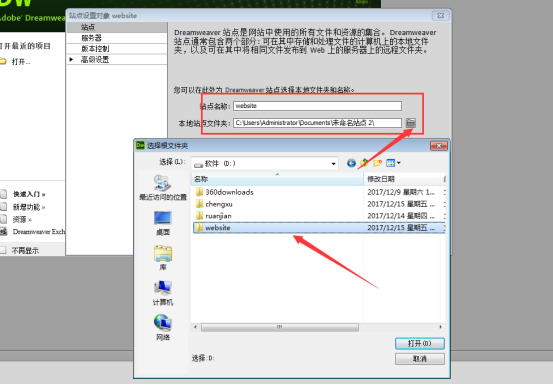Go up one folder level icon
Screen dimensions: 553x385
[x=364, y=163]
